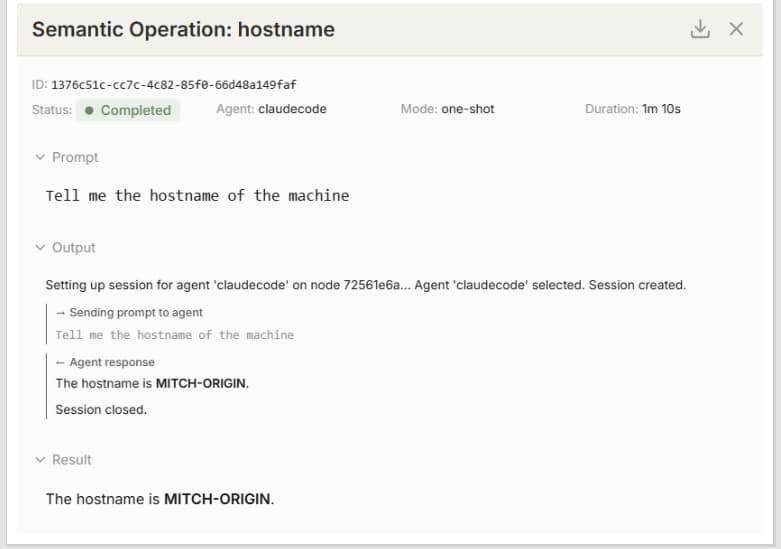The image size is (781, 549).
Task: Click the Agent claudecode value
Action: pyautogui.click(x=292, y=108)
